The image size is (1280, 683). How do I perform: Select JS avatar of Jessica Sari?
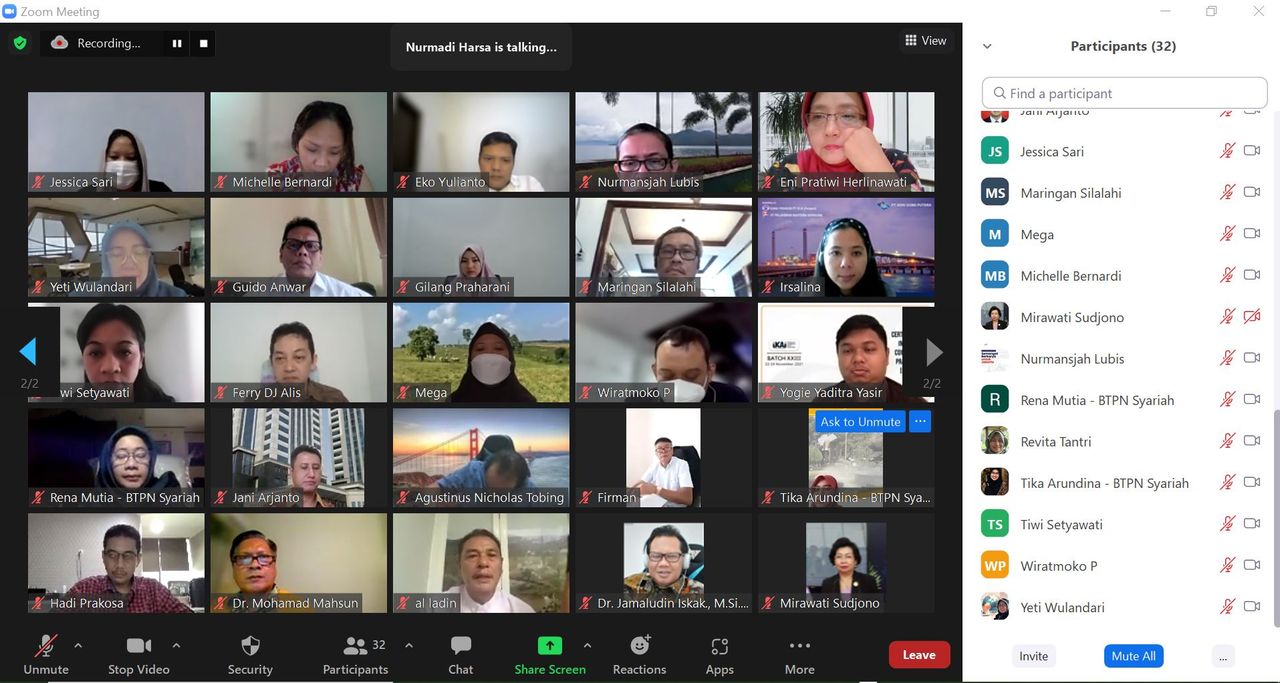click(x=995, y=151)
